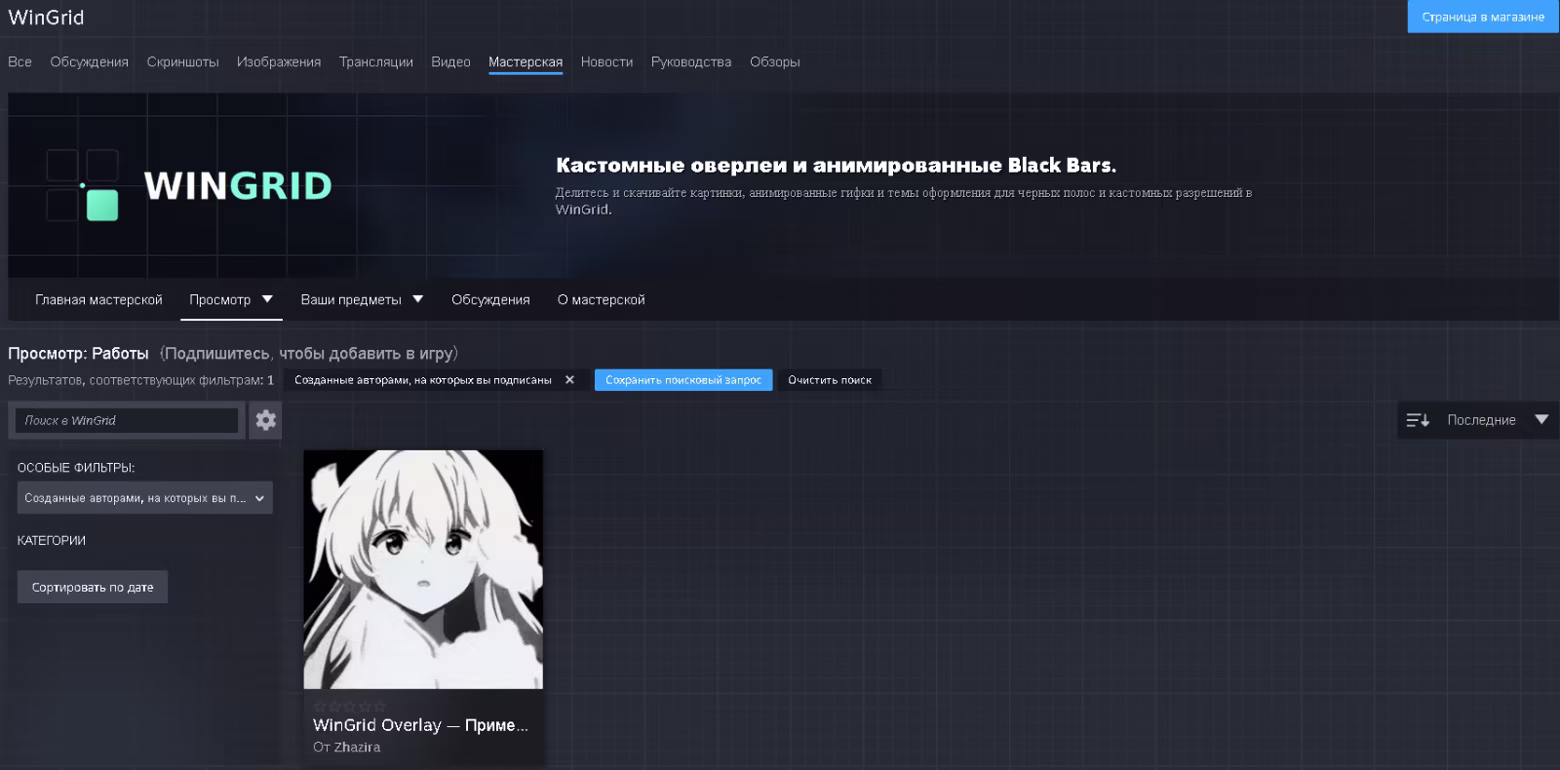The width and height of the screenshot is (1560, 770).
Task: Open the Изображения tab
Action: click(279, 62)
